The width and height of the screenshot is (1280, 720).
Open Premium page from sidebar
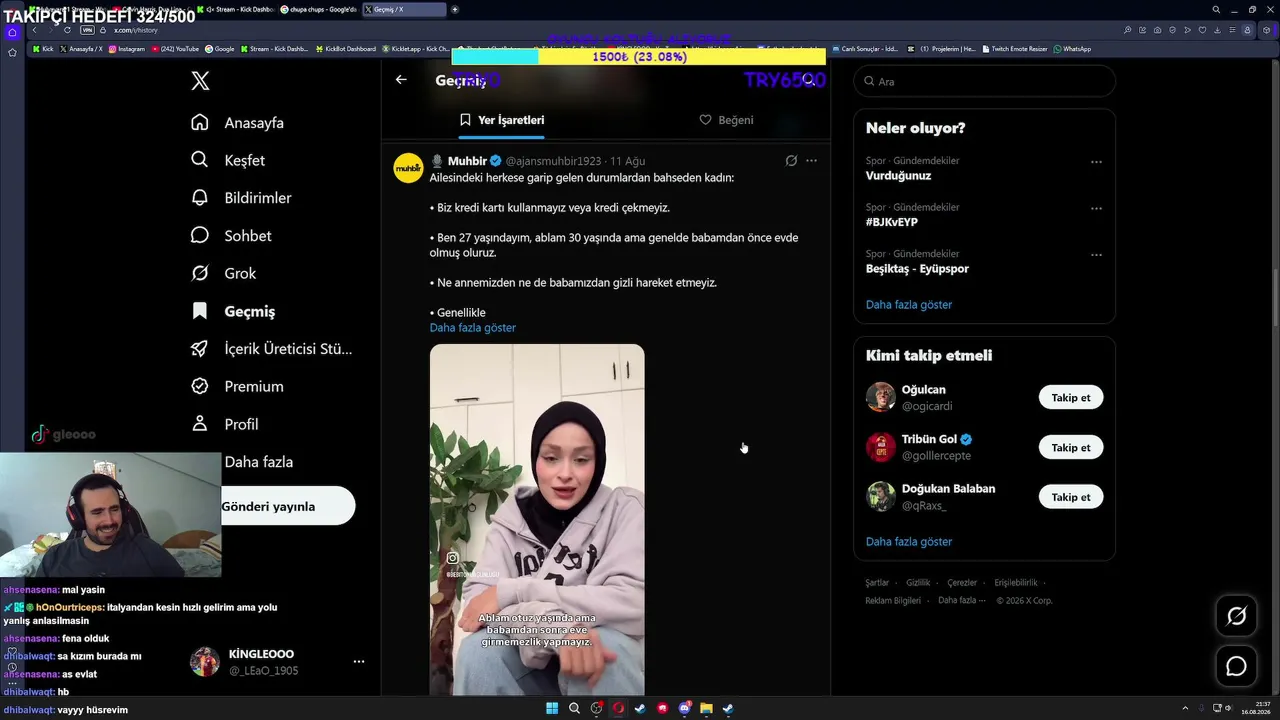click(237, 386)
